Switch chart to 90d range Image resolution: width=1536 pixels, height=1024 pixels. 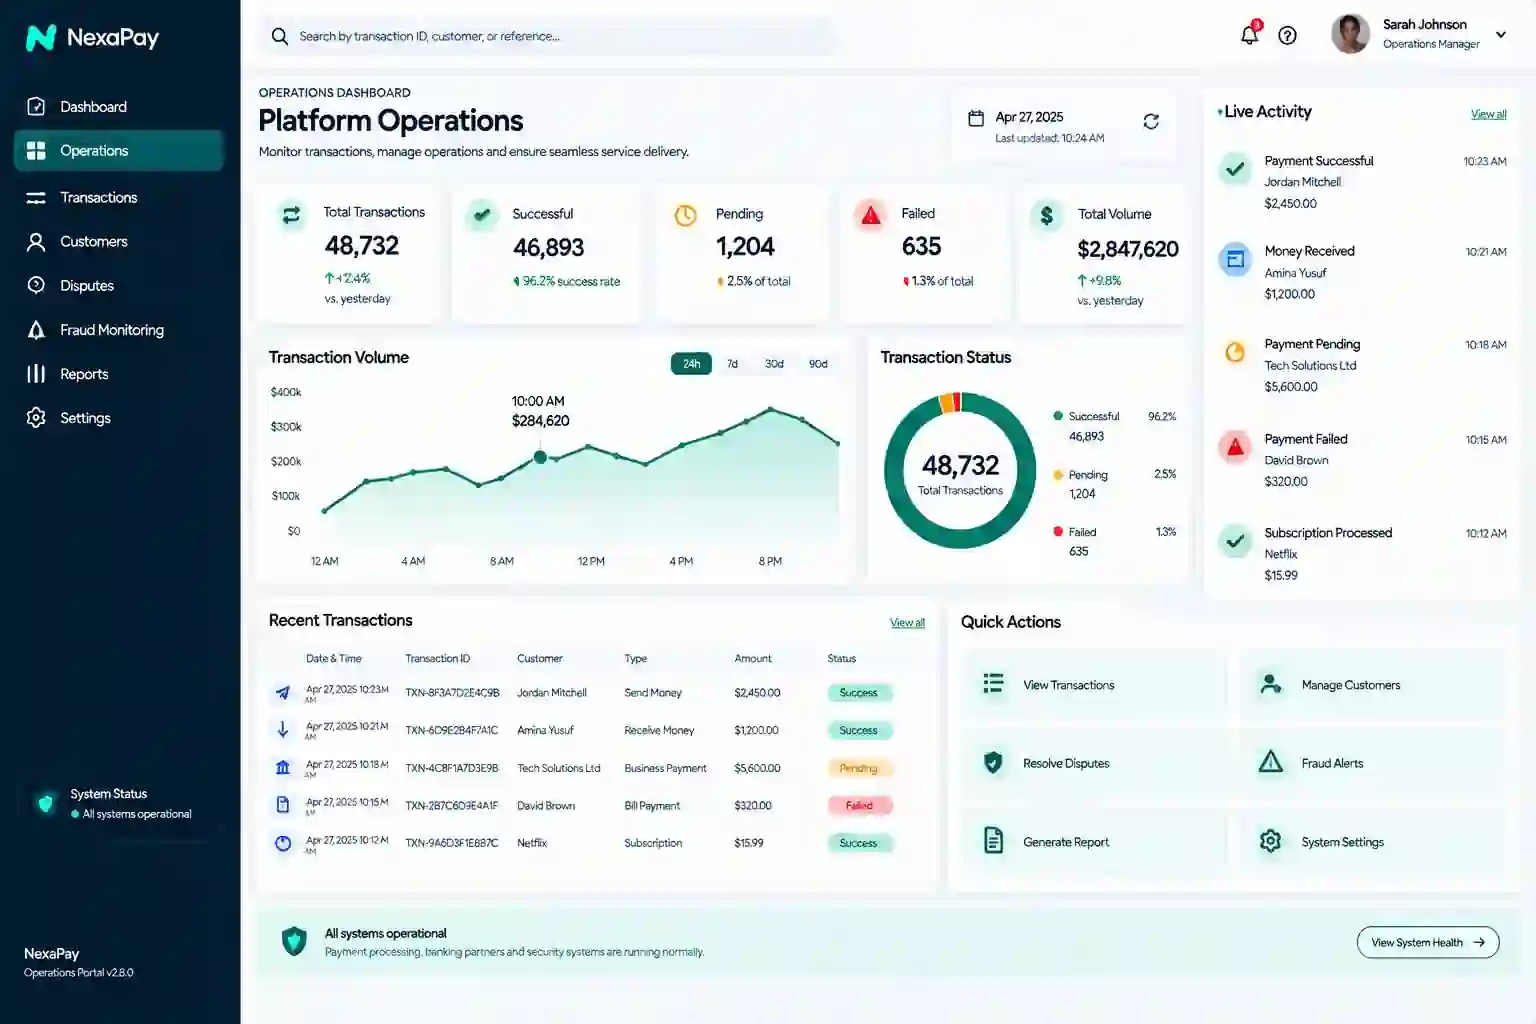click(x=818, y=364)
